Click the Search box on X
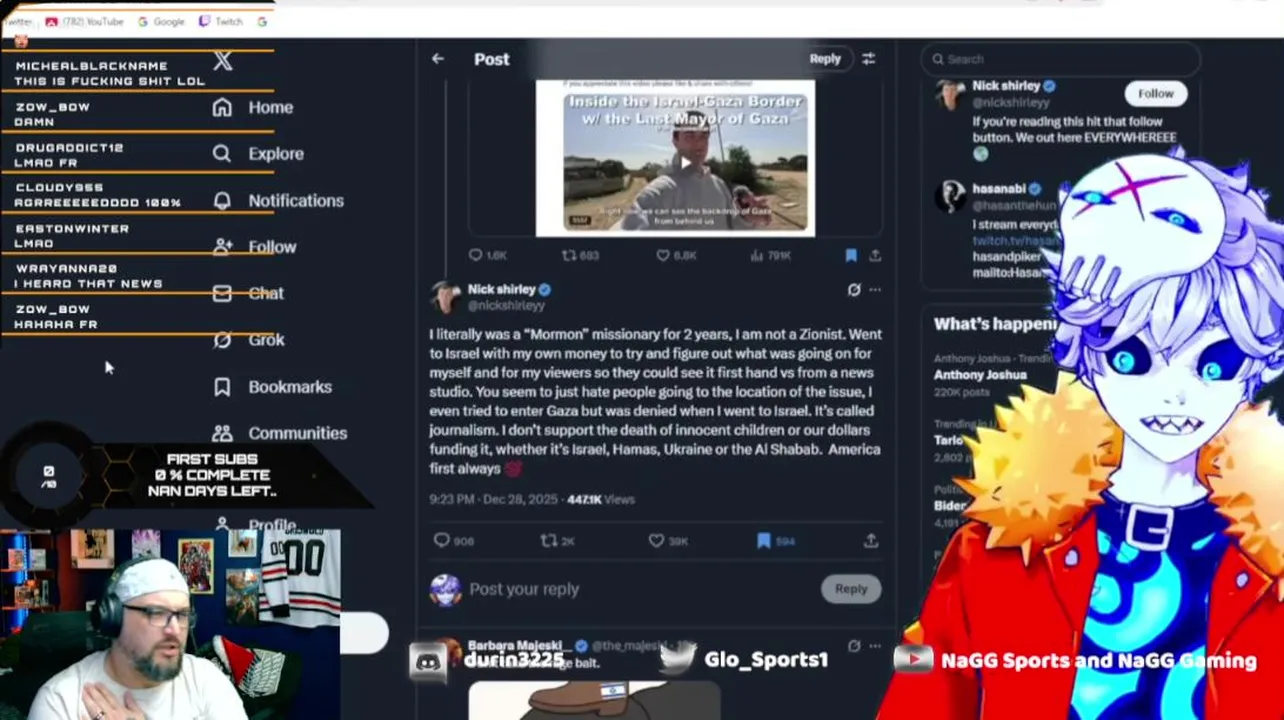1284x720 pixels. 1060,59
